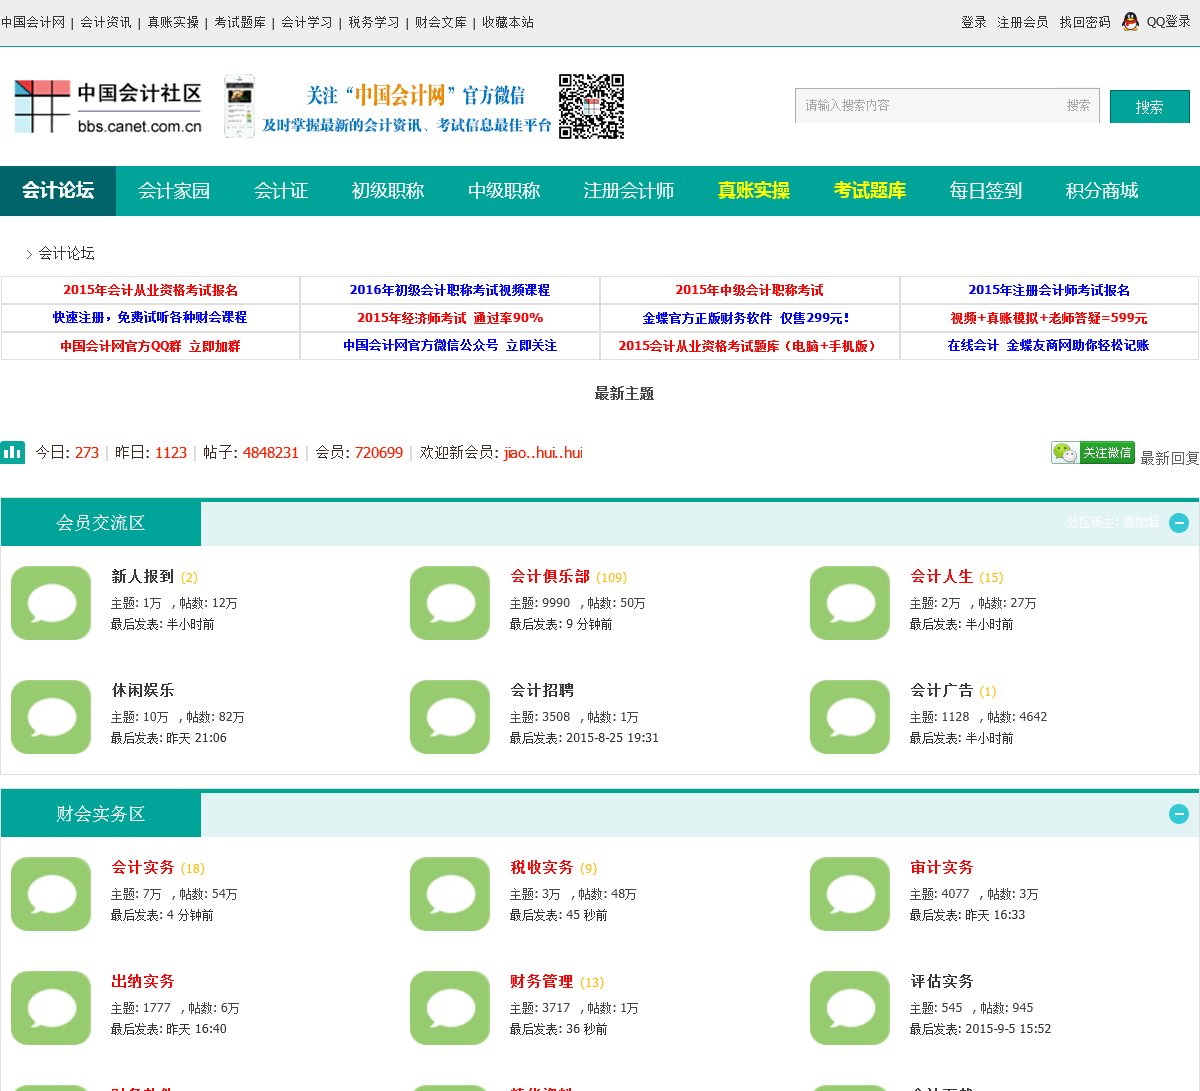Click the 中国会计社区 site logo
The image size is (1200, 1091).
click(108, 107)
